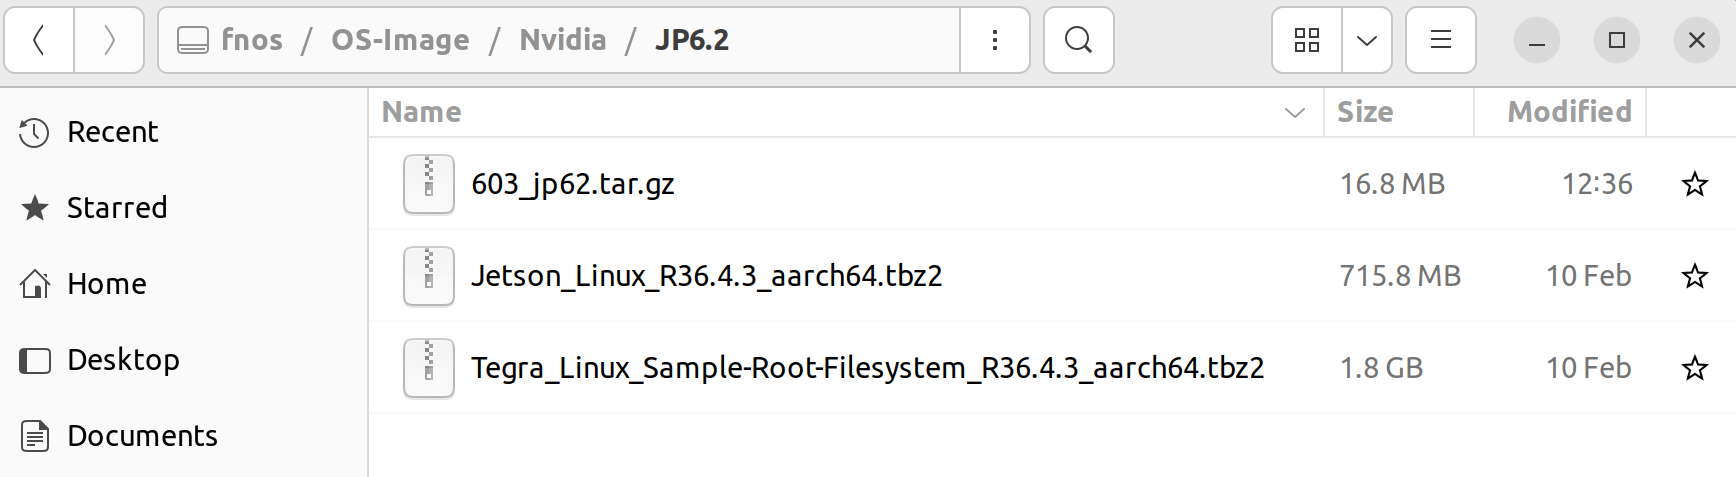This screenshot has height=477, width=1736.
Task: Go forward with the right arrow button
Action: pyautogui.click(x=109, y=40)
